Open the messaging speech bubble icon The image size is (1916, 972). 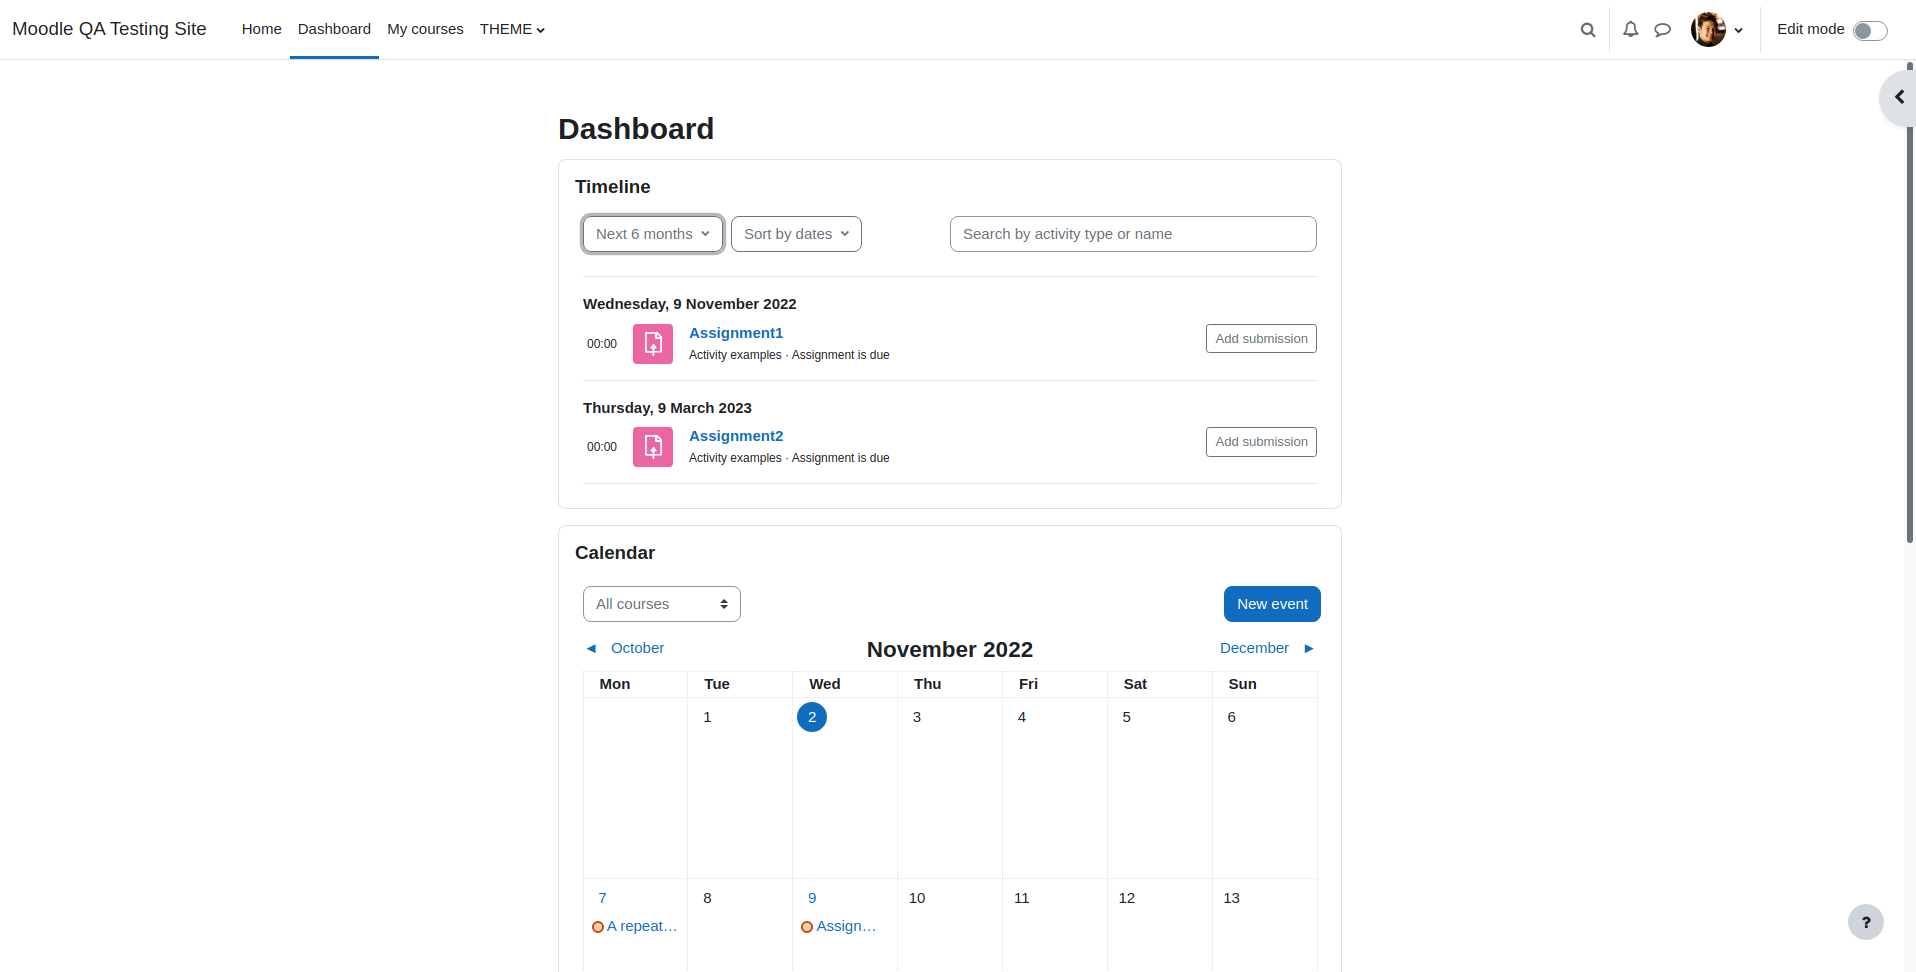(x=1662, y=30)
